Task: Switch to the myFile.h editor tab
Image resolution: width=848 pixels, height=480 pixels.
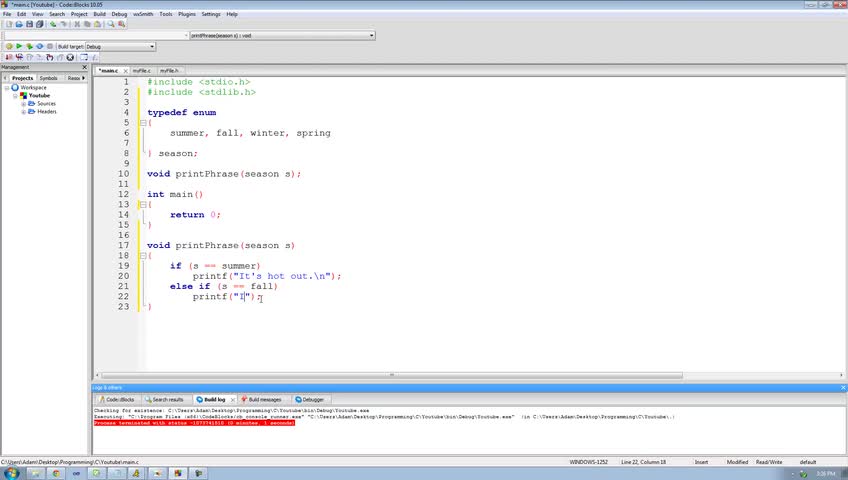Action: point(169,71)
